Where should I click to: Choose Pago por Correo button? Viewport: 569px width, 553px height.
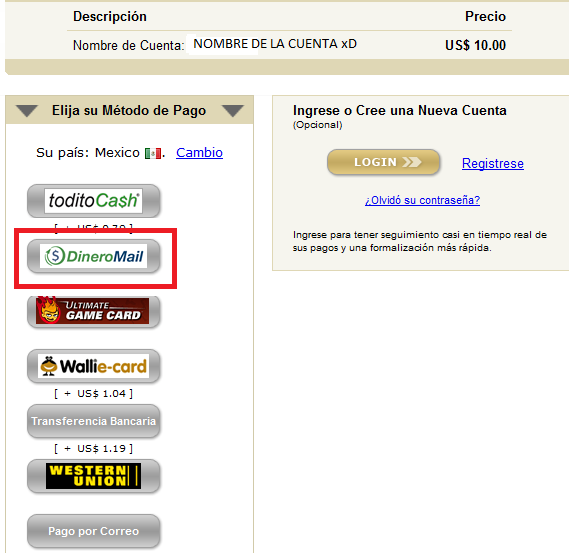[94, 531]
